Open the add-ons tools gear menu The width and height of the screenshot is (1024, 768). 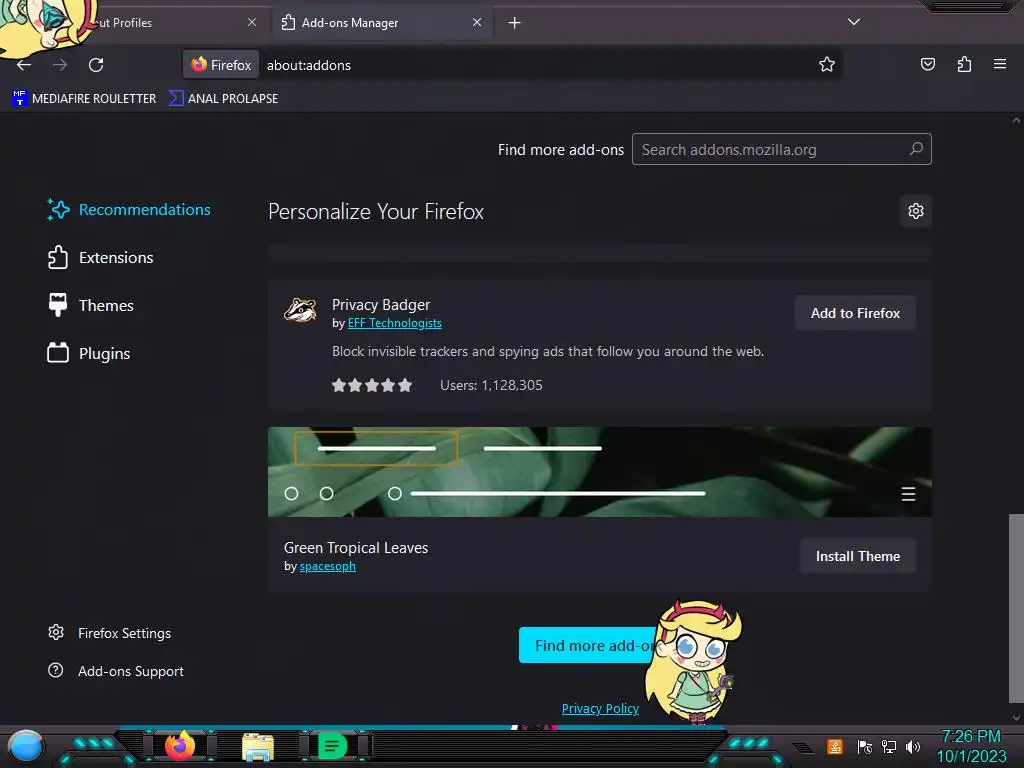[x=916, y=211]
